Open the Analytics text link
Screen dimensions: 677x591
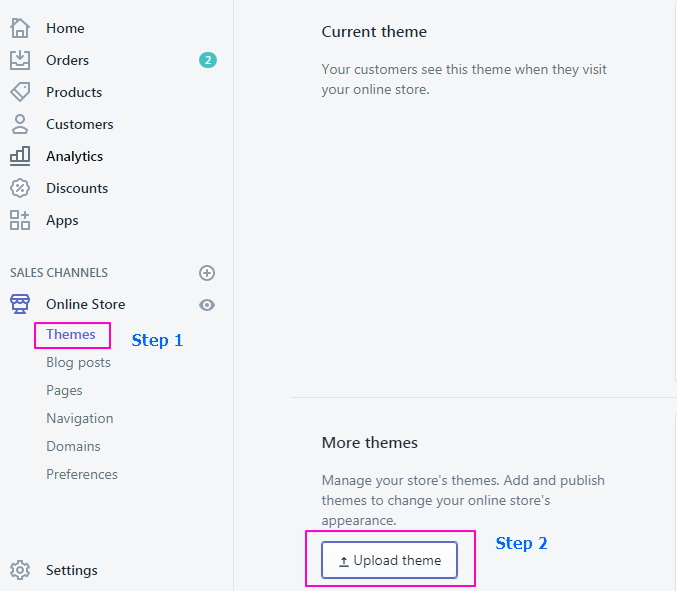(x=74, y=156)
